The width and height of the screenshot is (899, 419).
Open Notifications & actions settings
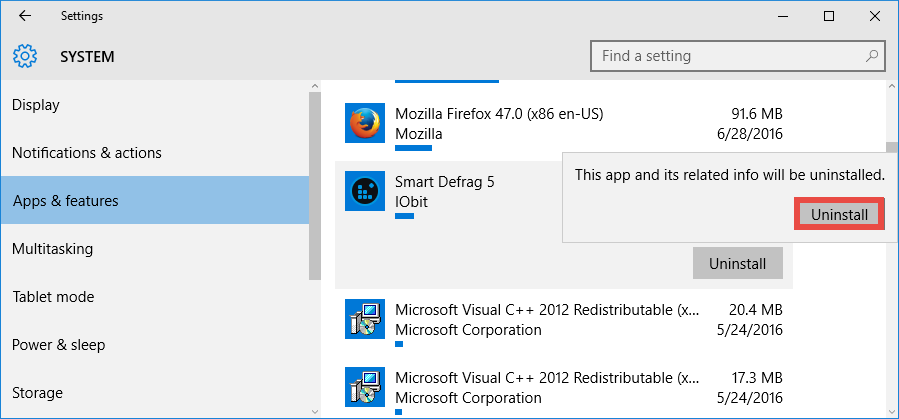click(x=155, y=153)
